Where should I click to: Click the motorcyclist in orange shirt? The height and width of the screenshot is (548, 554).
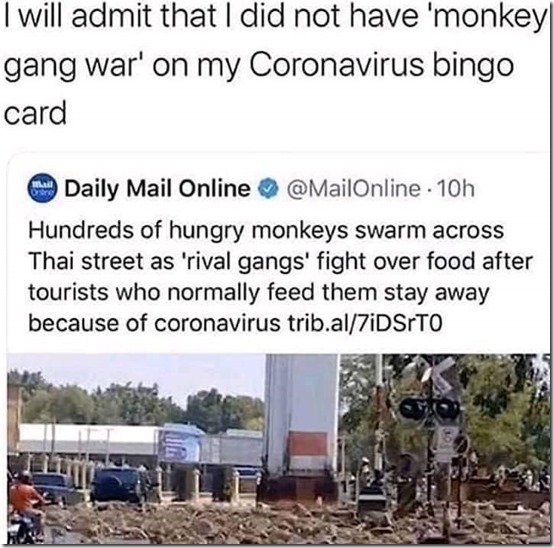tap(24, 507)
